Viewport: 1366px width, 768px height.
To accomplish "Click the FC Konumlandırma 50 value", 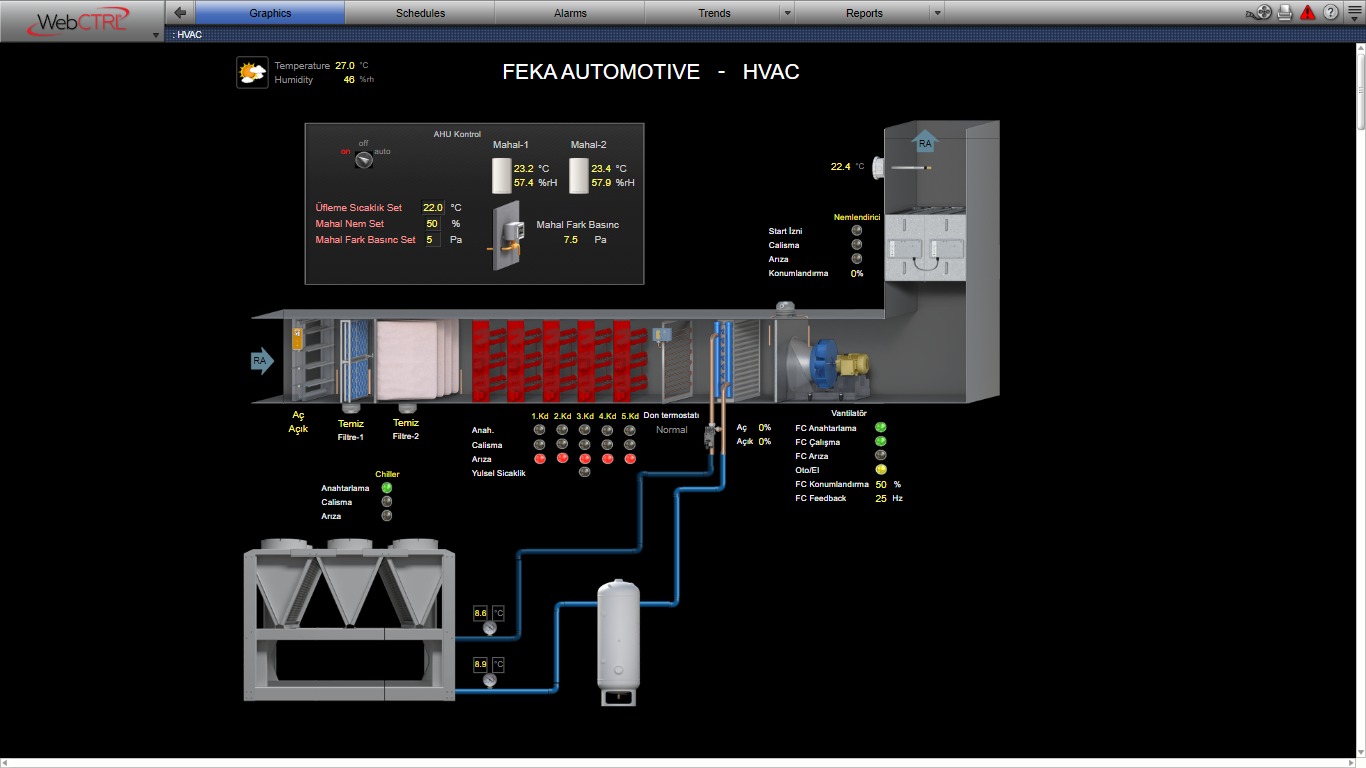I will 881,484.
